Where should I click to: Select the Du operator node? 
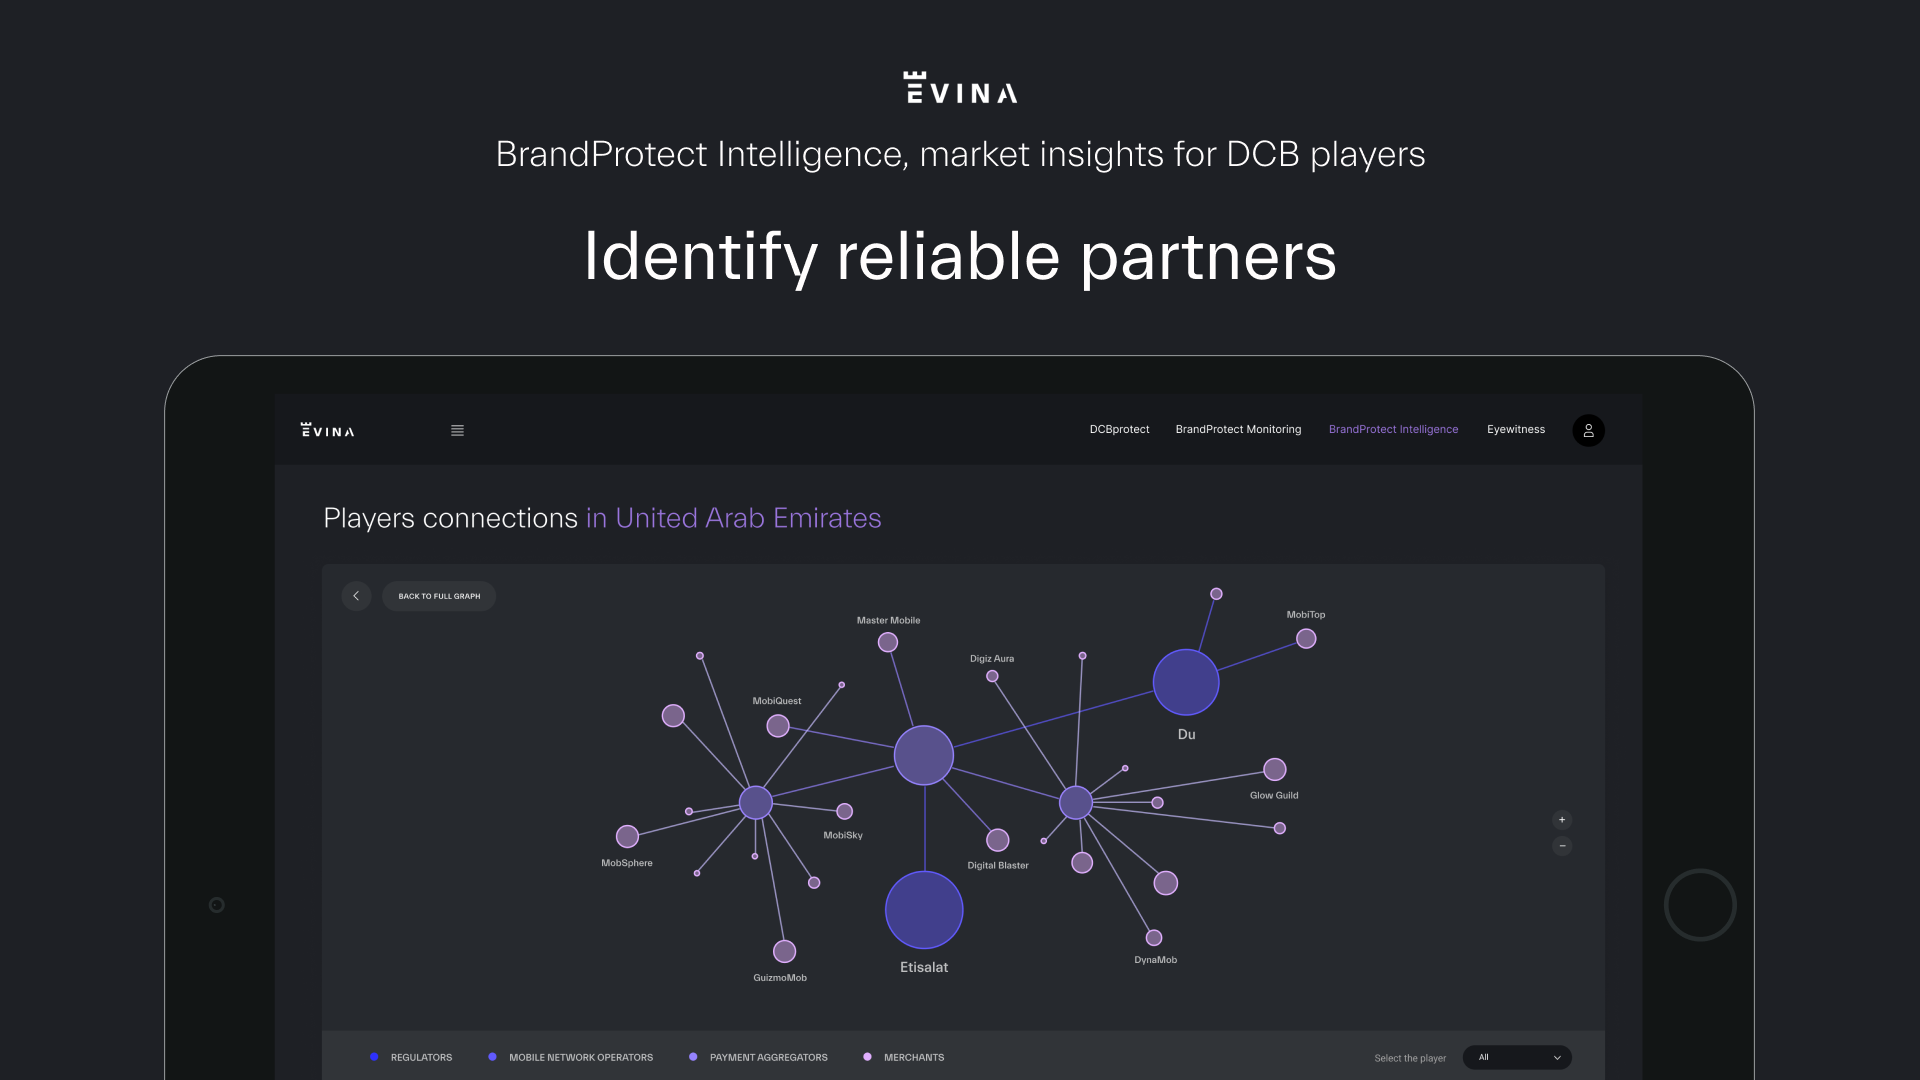(x=1186, y=682)
